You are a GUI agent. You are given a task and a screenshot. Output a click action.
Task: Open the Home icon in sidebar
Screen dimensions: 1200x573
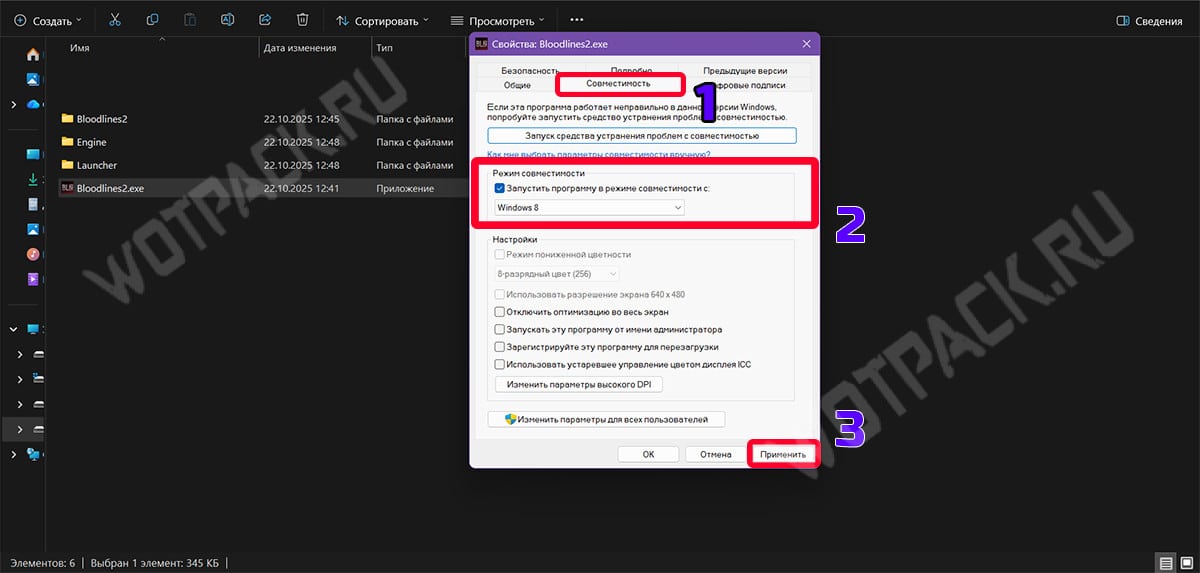[33, 54]
